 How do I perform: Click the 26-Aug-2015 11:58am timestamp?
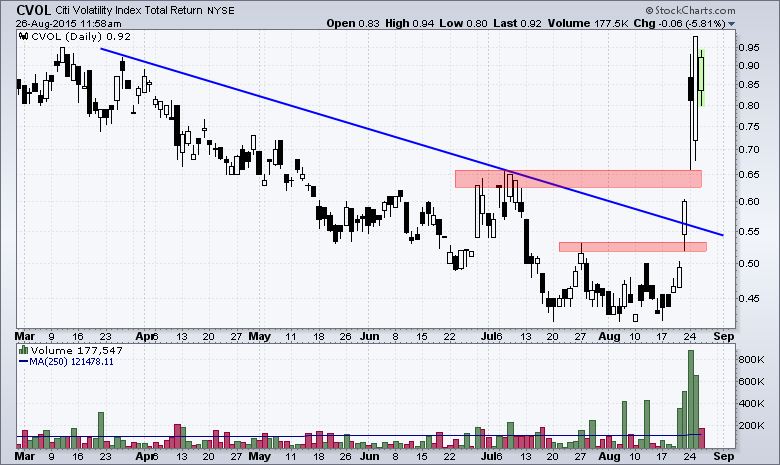click(x=68, y=23)
